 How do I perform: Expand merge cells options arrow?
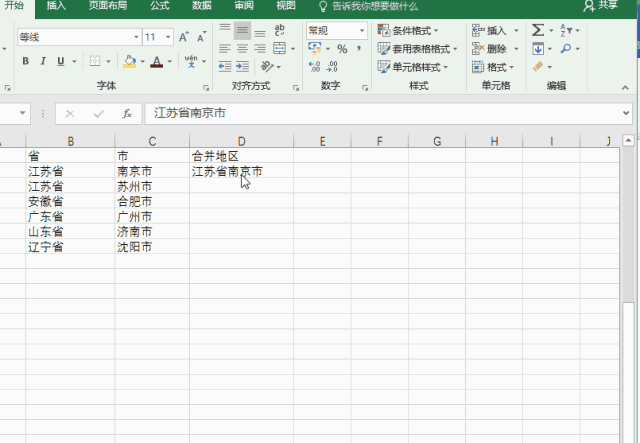293,49
